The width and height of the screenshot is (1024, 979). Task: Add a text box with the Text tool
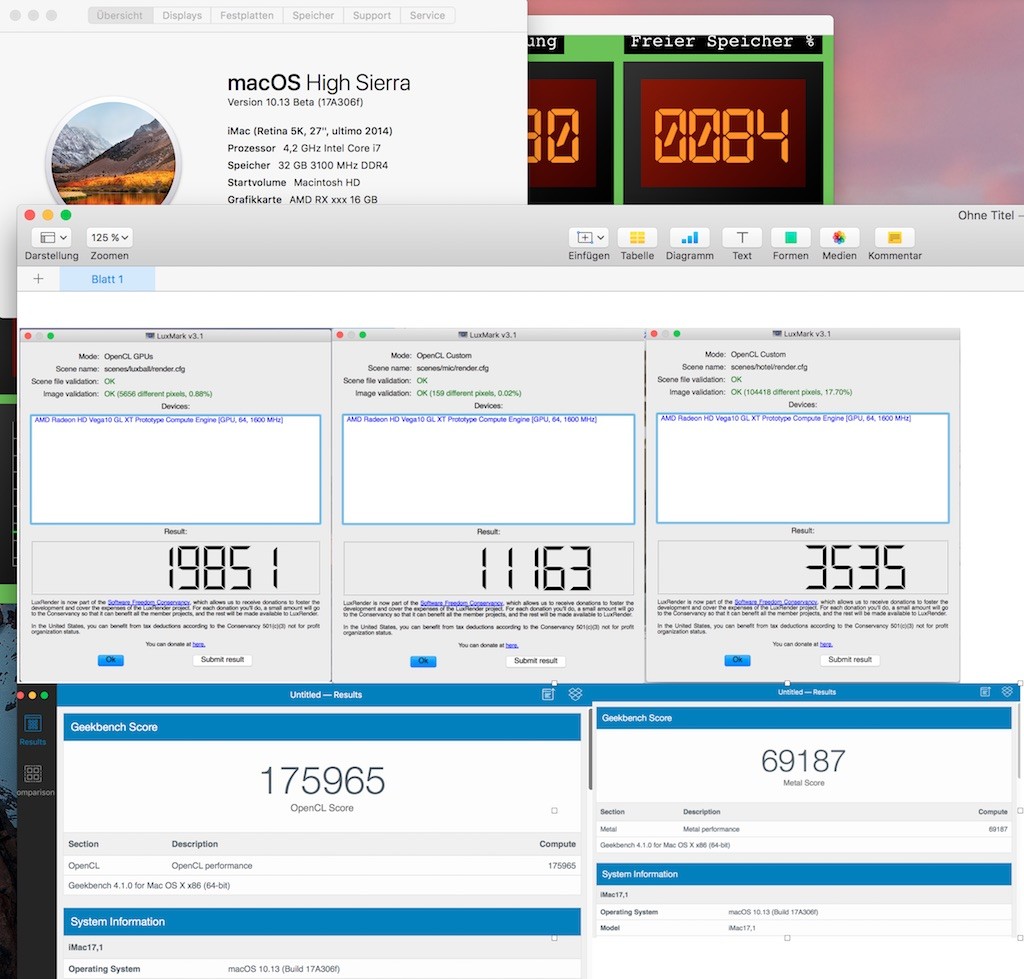click(x=741, y=238)
